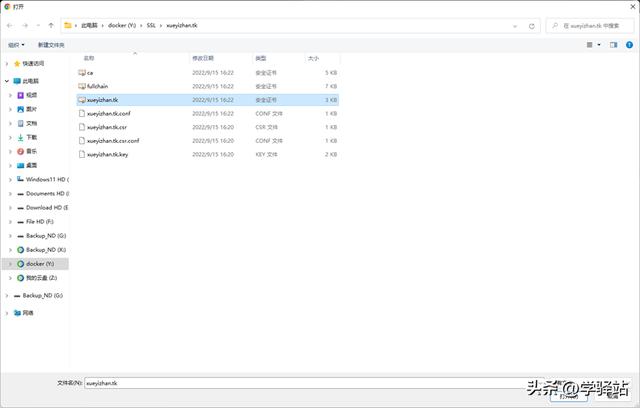Expand the 网络 tree node
This screenshot has height=408, width=640.
pos(7,313)
